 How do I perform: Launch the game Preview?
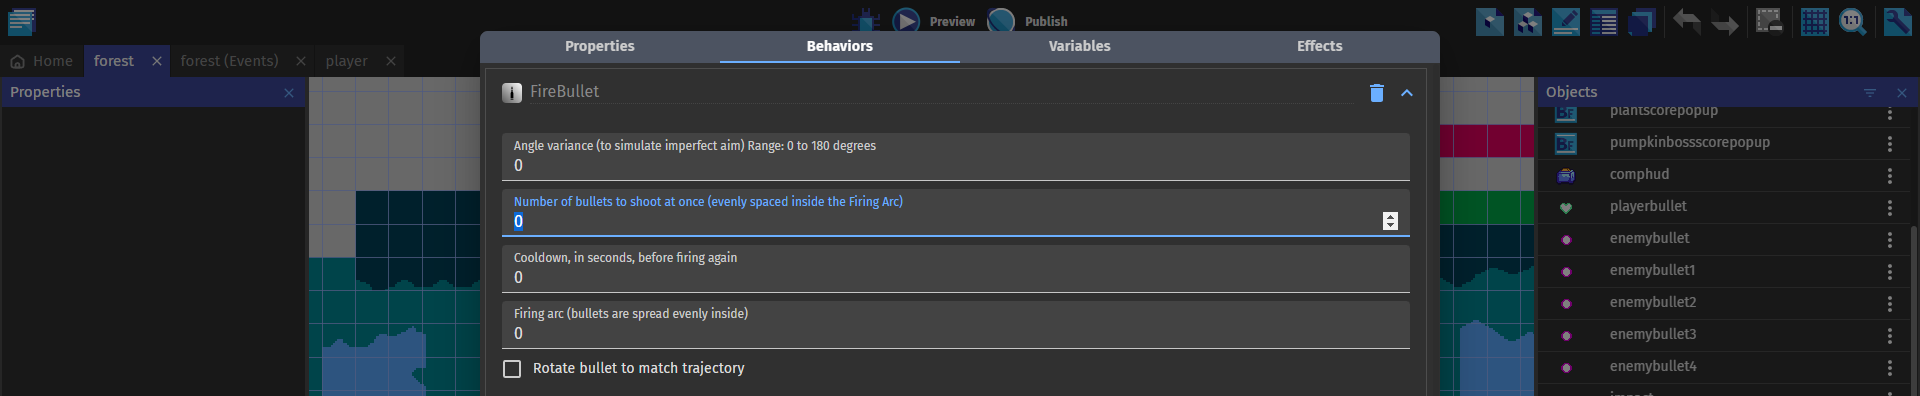pos(933,21)
